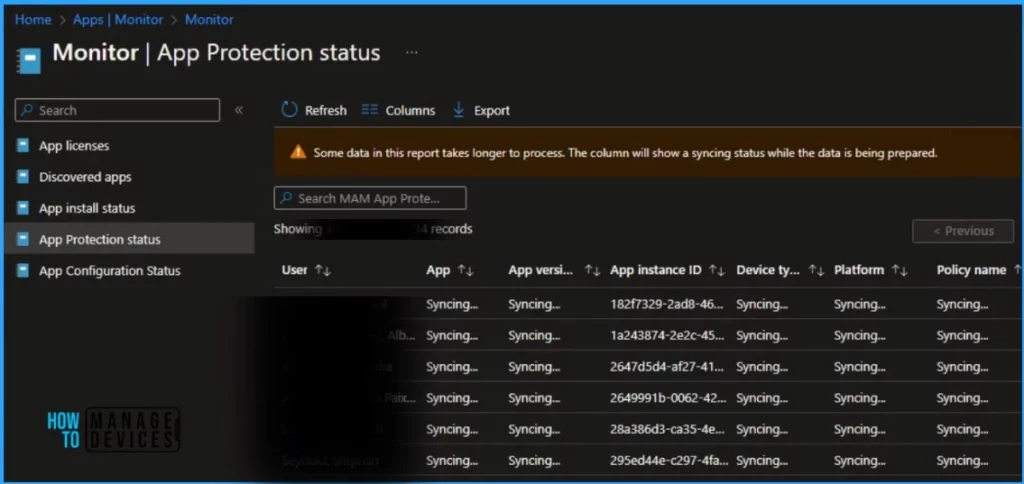This screenshot has height=484, width=1024.
Task: Click the Syncing App cell in 182f7329 row
Action: pyautogui.click(x=452, y=304)
